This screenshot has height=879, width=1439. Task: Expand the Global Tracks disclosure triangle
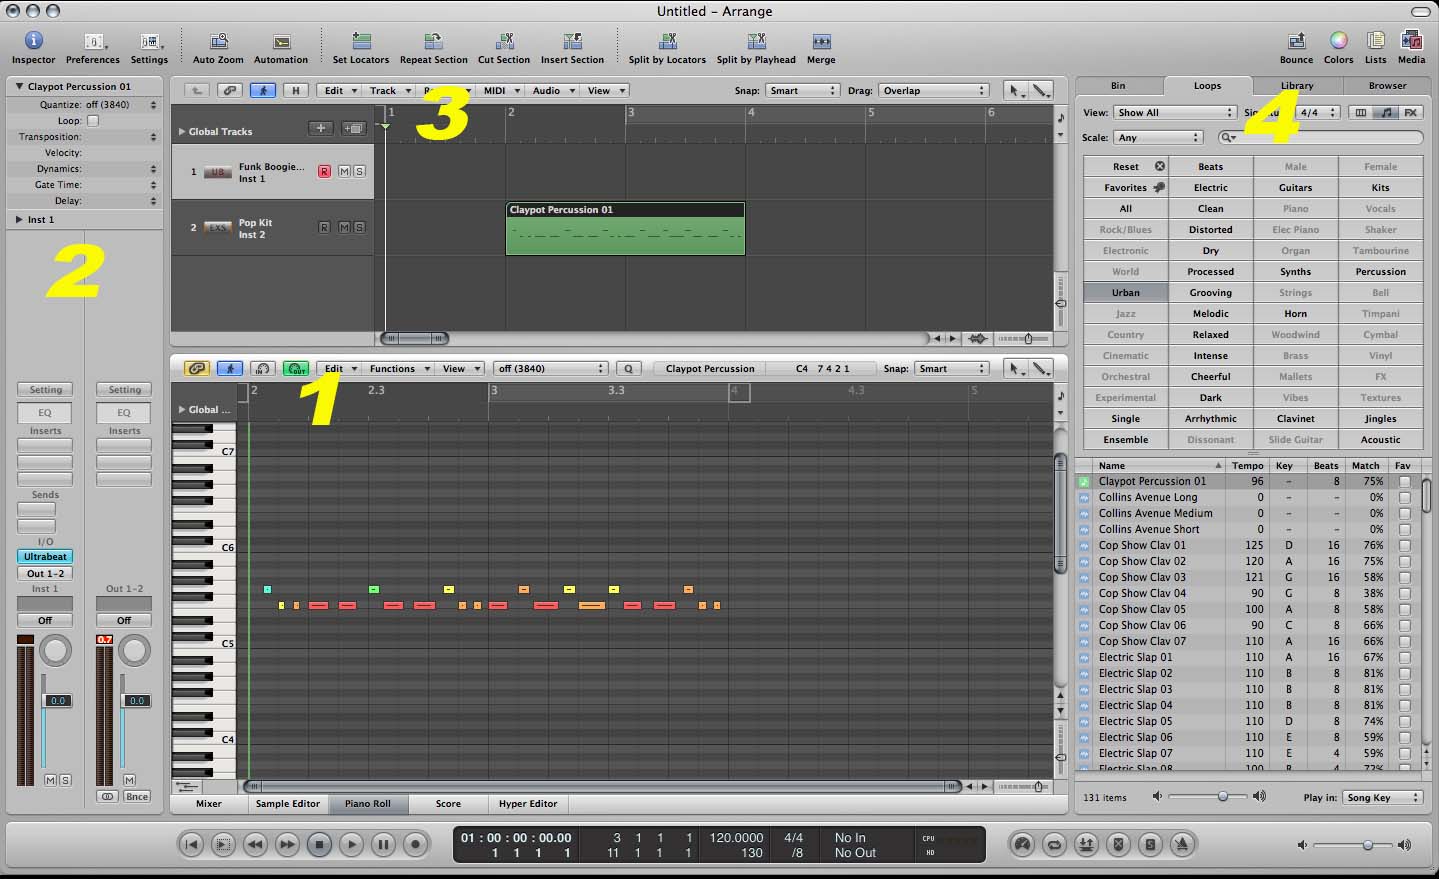(181, 131)
